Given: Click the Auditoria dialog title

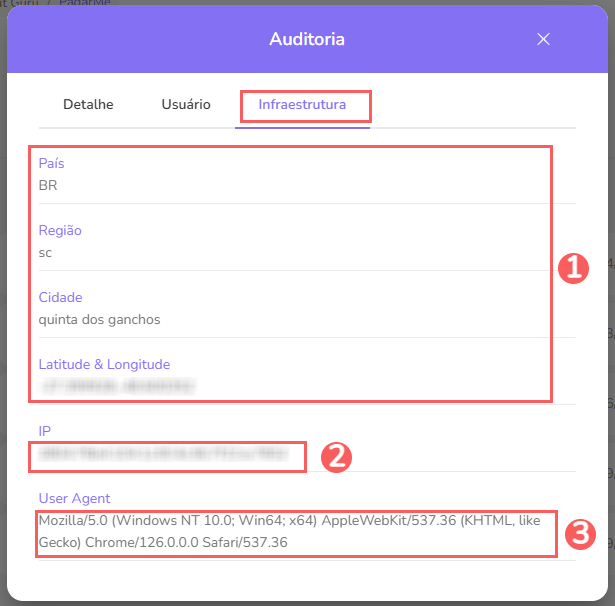Looking at the screenshot, I should [x=307, y=39].
